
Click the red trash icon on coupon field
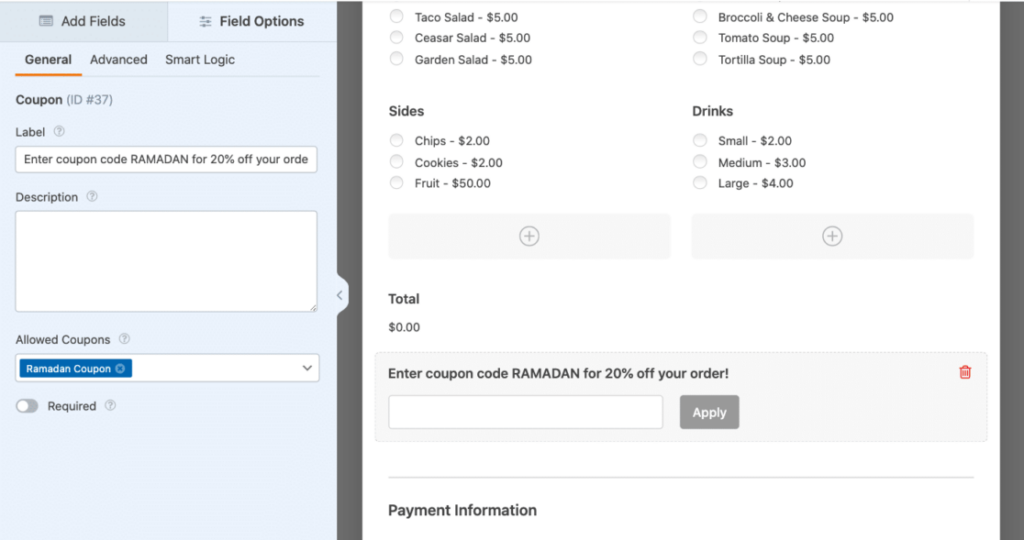click(965, 372)
